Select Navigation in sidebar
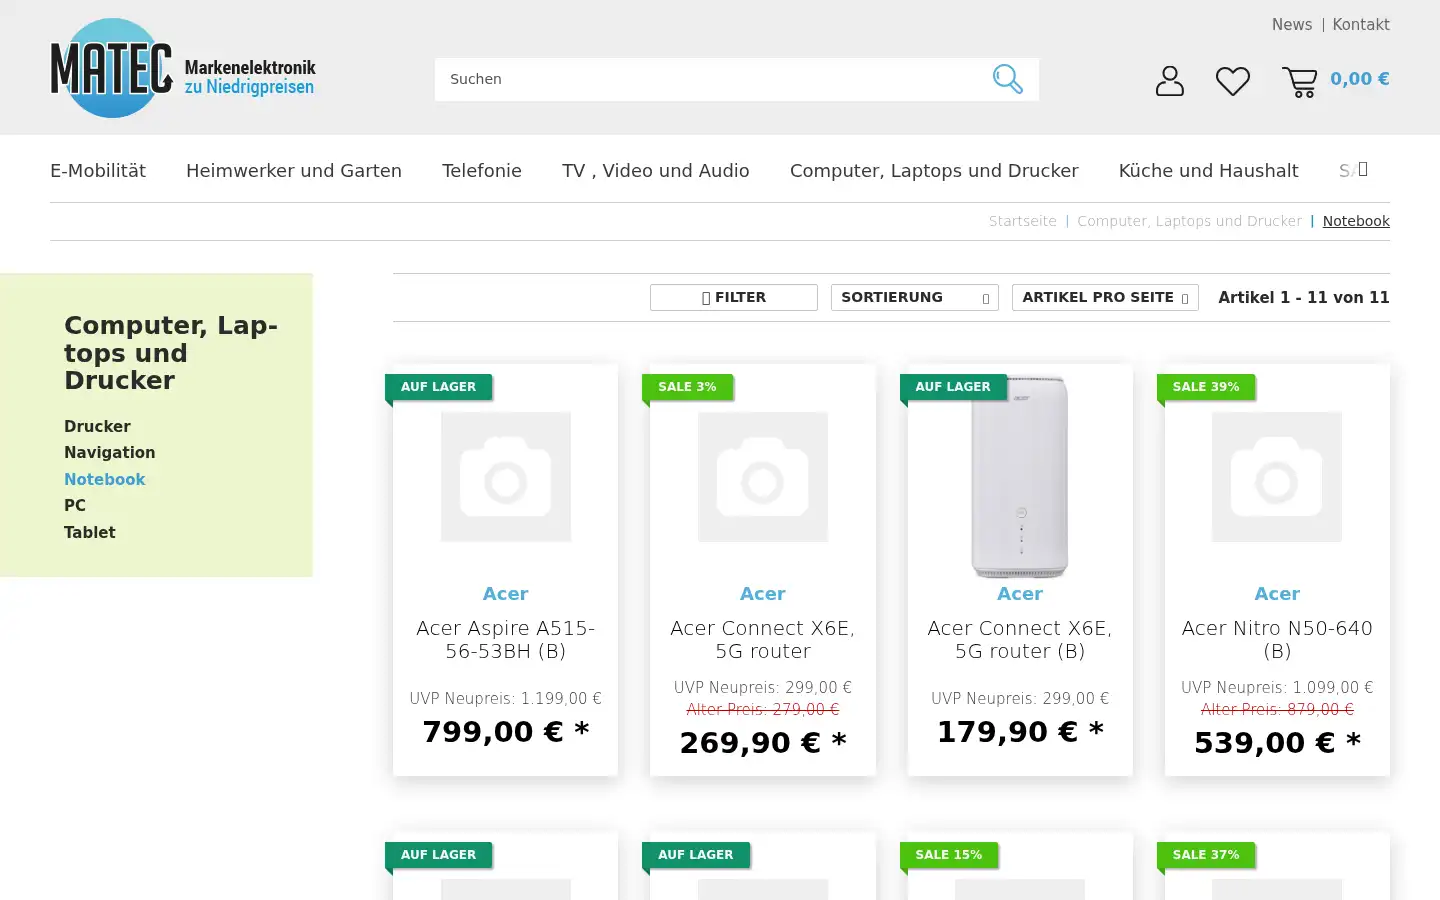This screenshot has width=1440, height=900. click(x=110, y=452)
